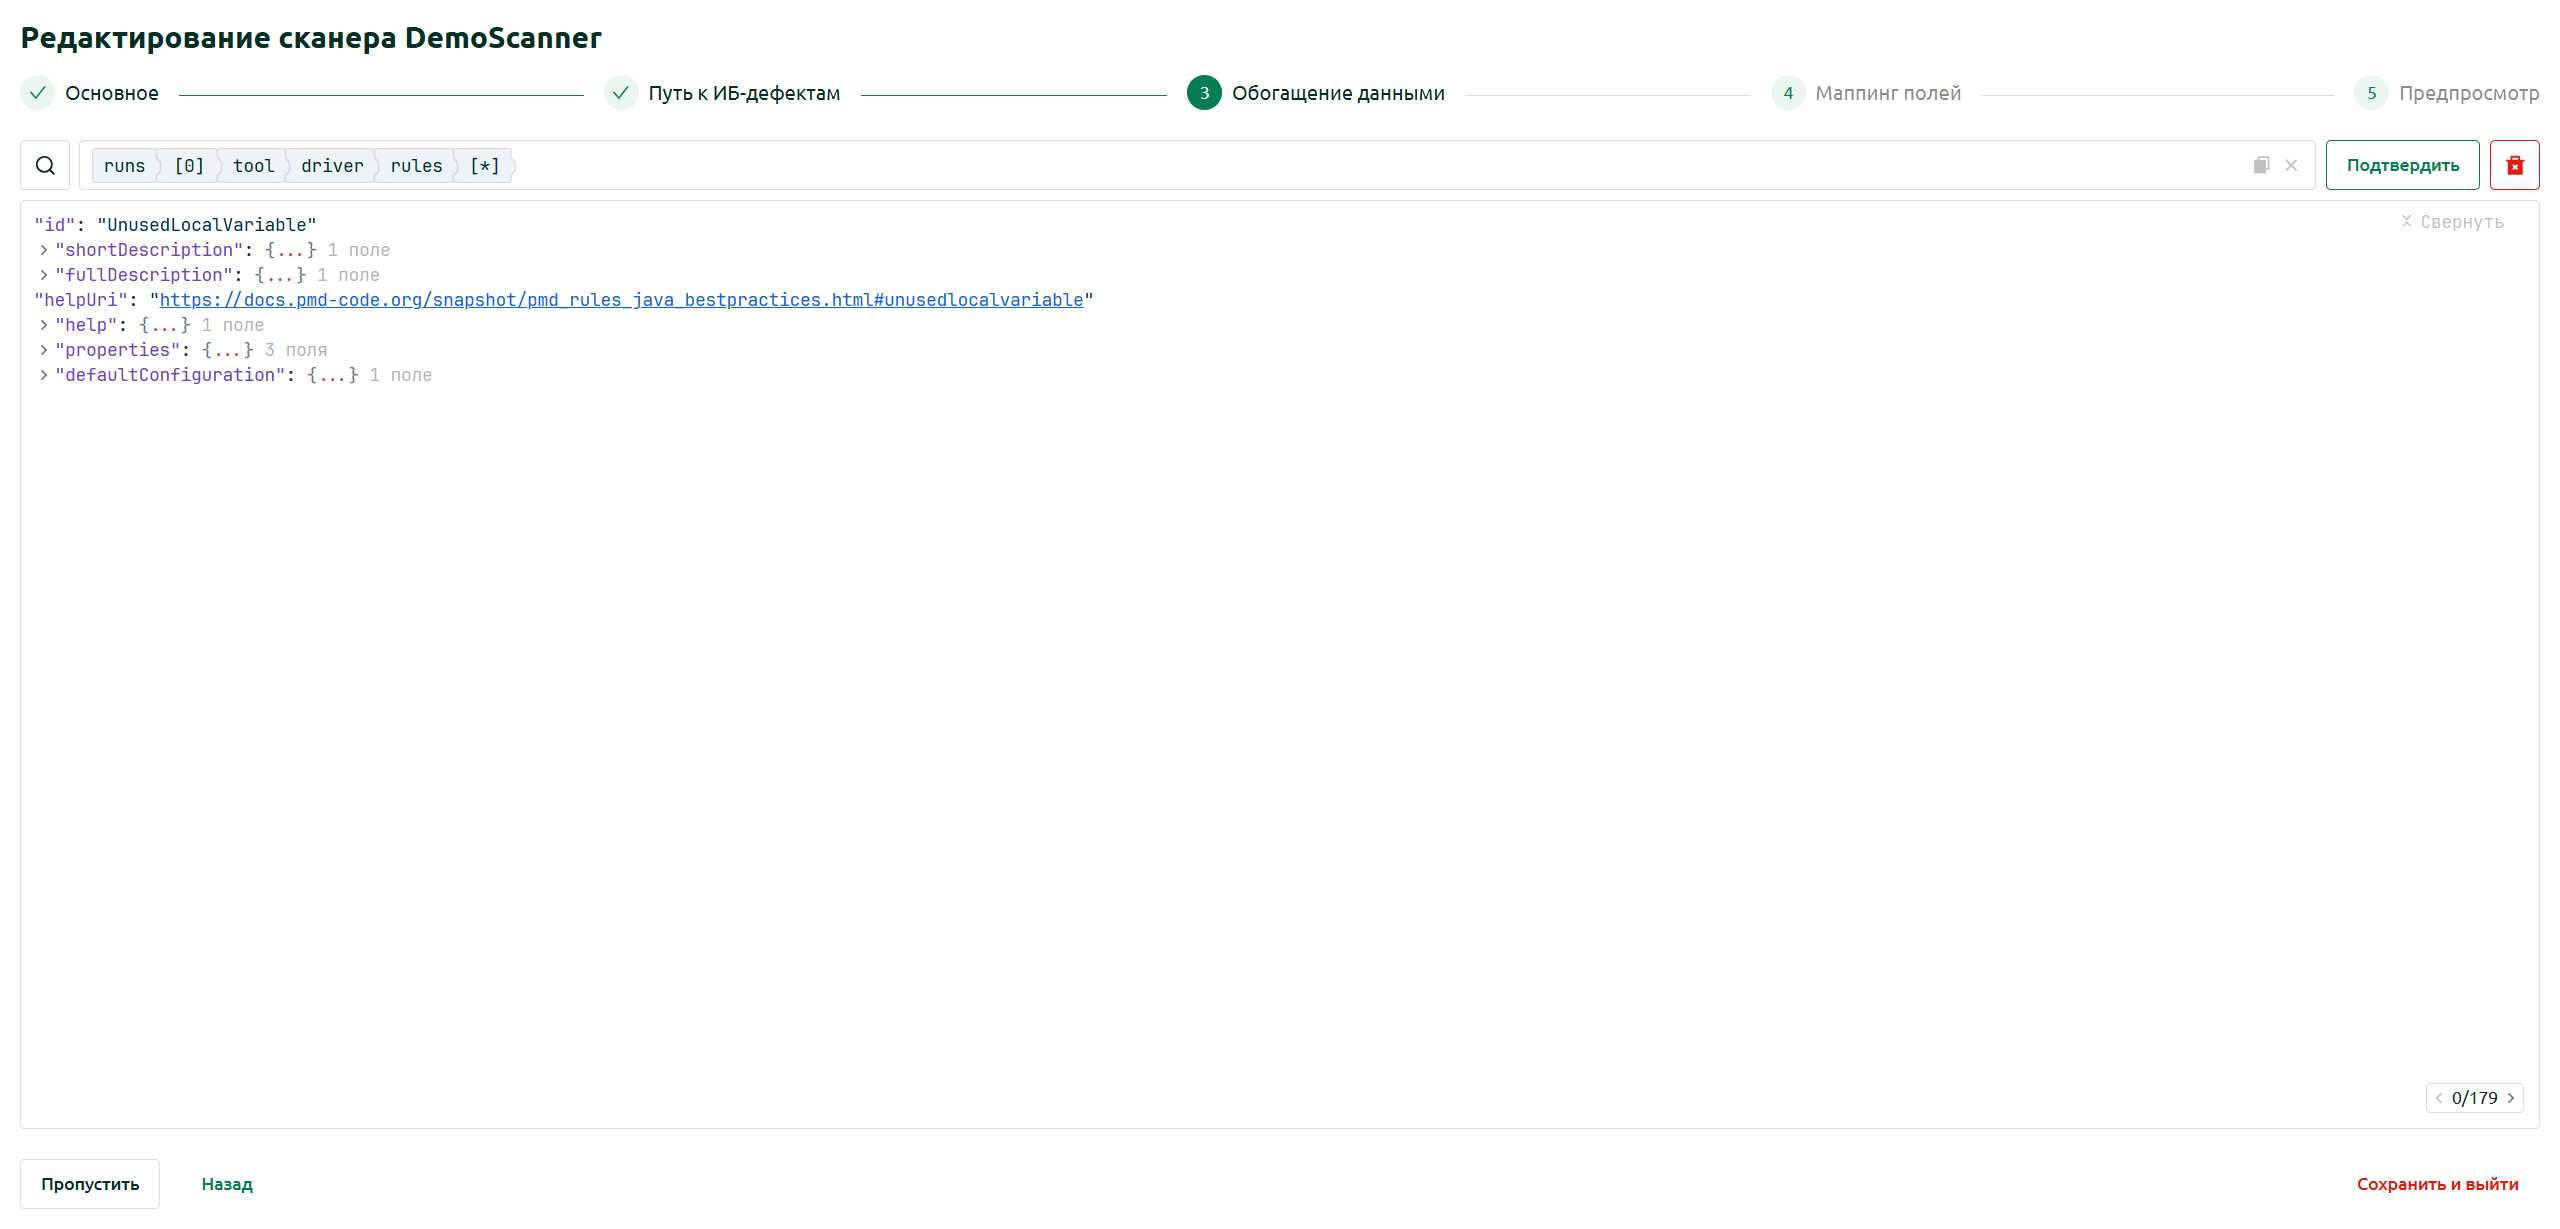This screenshot has height=1229, width=2560.
Task: Click the "3 поля" count label
Action: pyautogui.click(x=296, y=350)
